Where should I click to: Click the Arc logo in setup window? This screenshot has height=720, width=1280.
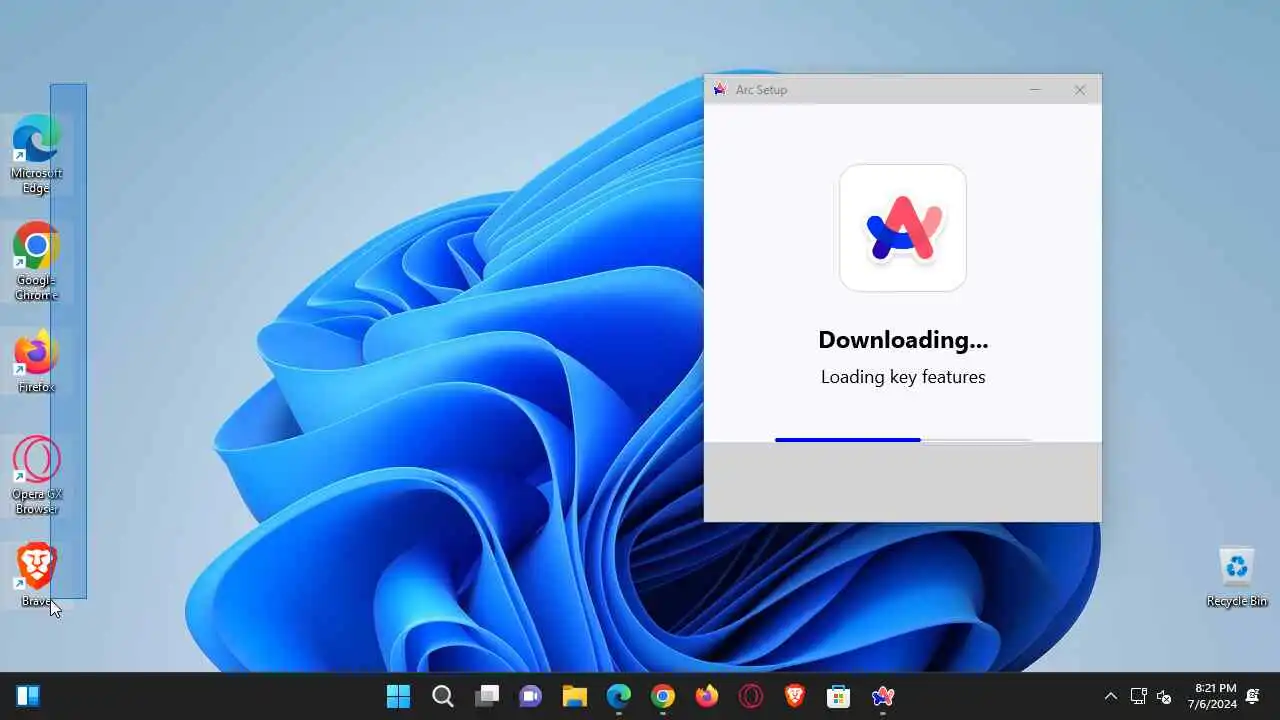tap(903, 228)
